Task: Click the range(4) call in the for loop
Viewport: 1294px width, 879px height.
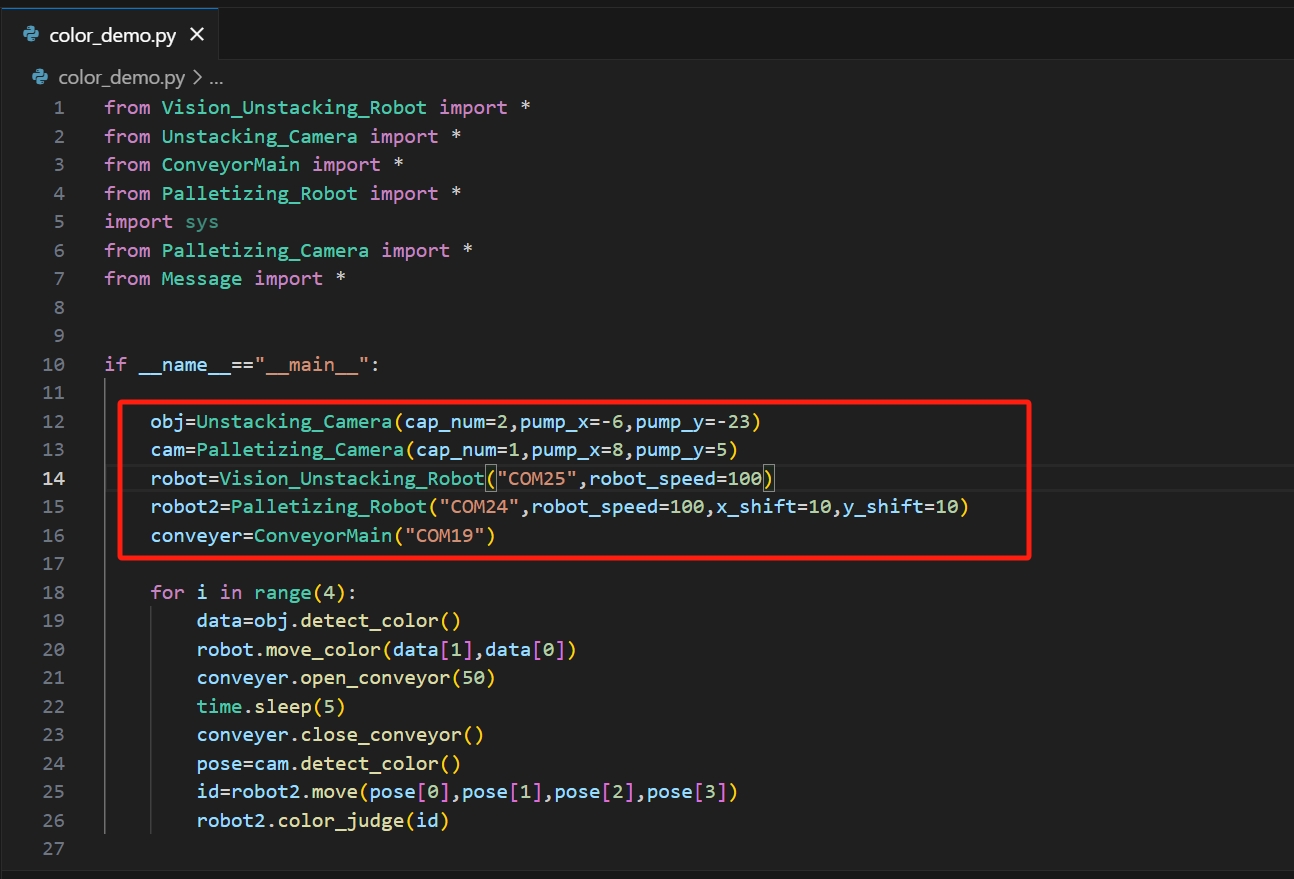Action: pos(300,592)
